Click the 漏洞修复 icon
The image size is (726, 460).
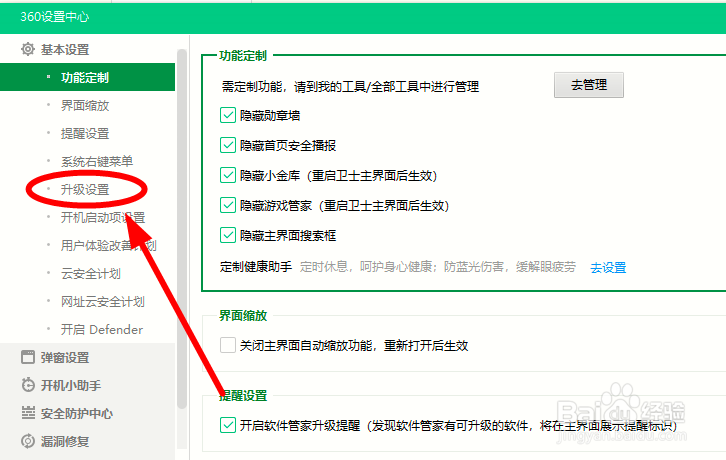pos(28,441)
